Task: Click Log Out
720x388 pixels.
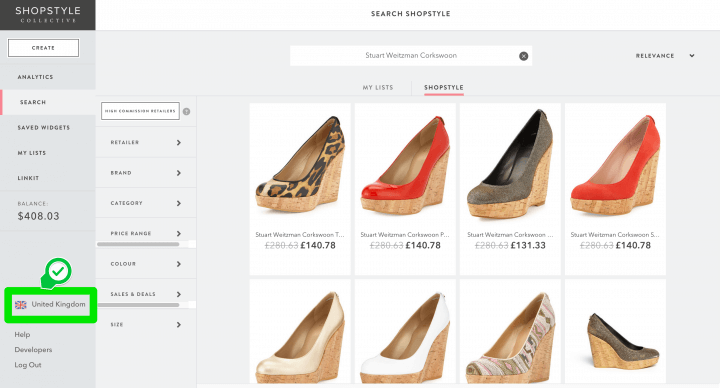Action: pos(28,365)
